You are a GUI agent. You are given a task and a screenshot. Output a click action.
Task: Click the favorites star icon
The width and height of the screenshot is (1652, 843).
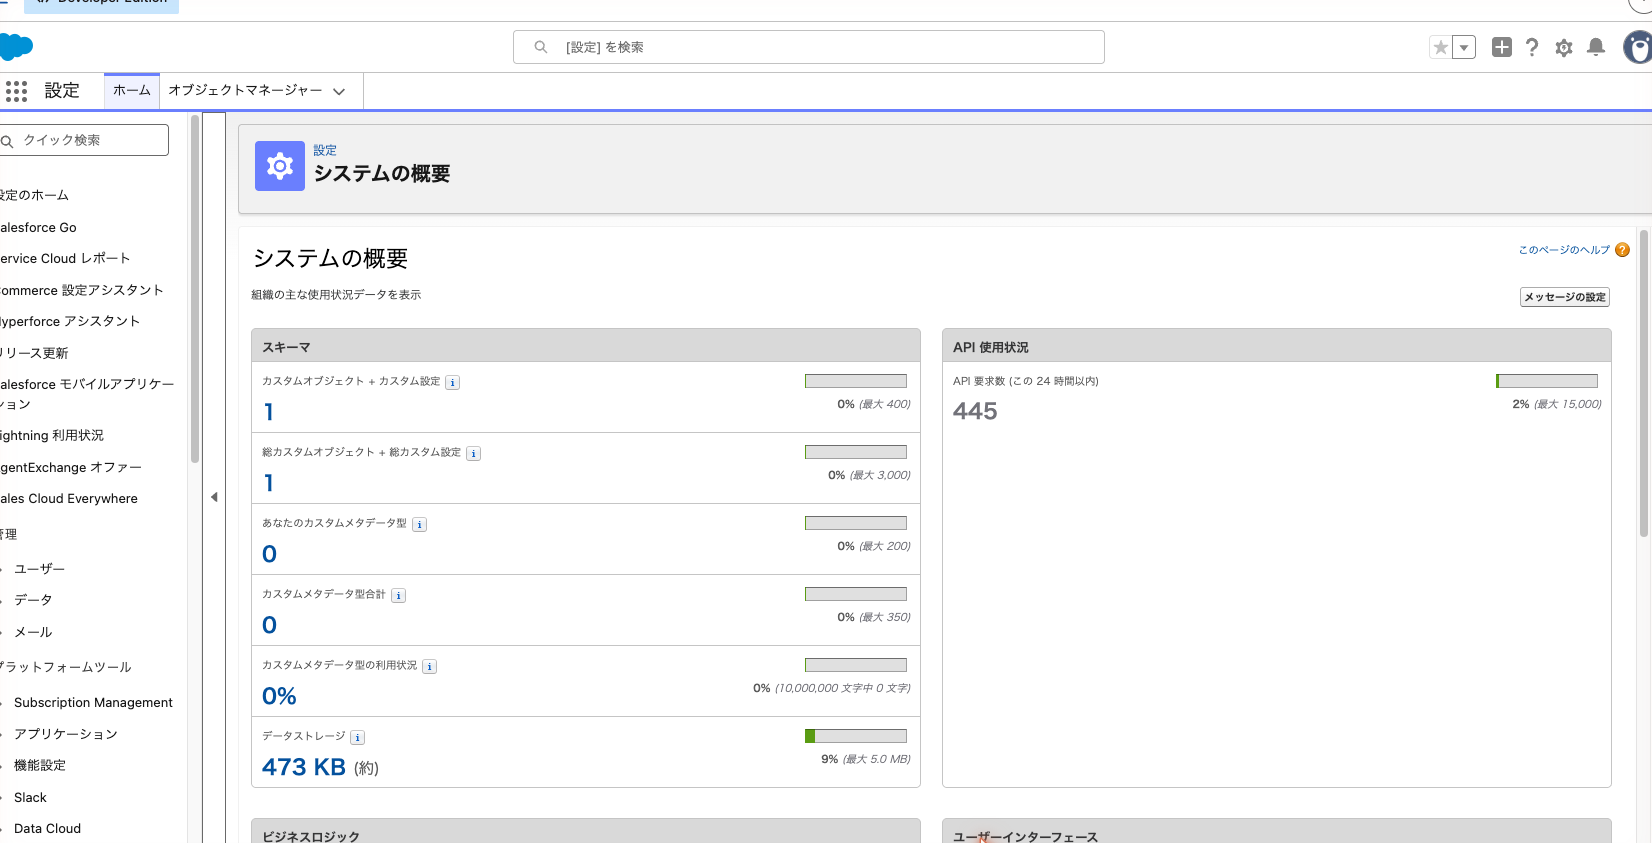point(1440,47)
